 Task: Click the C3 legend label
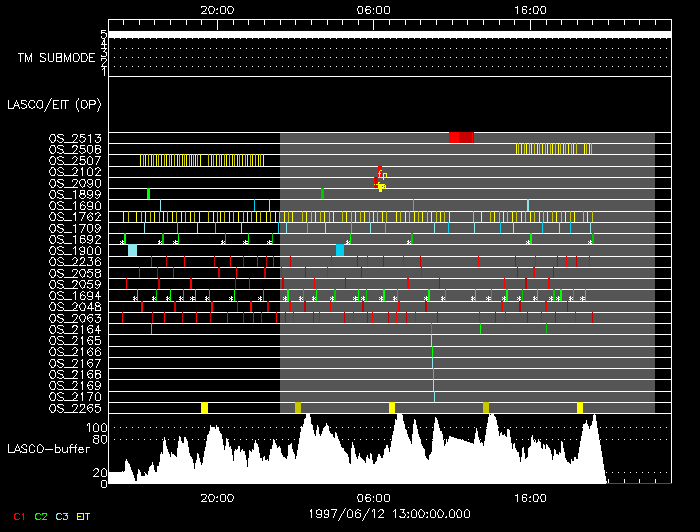click(x=62, y=516)
